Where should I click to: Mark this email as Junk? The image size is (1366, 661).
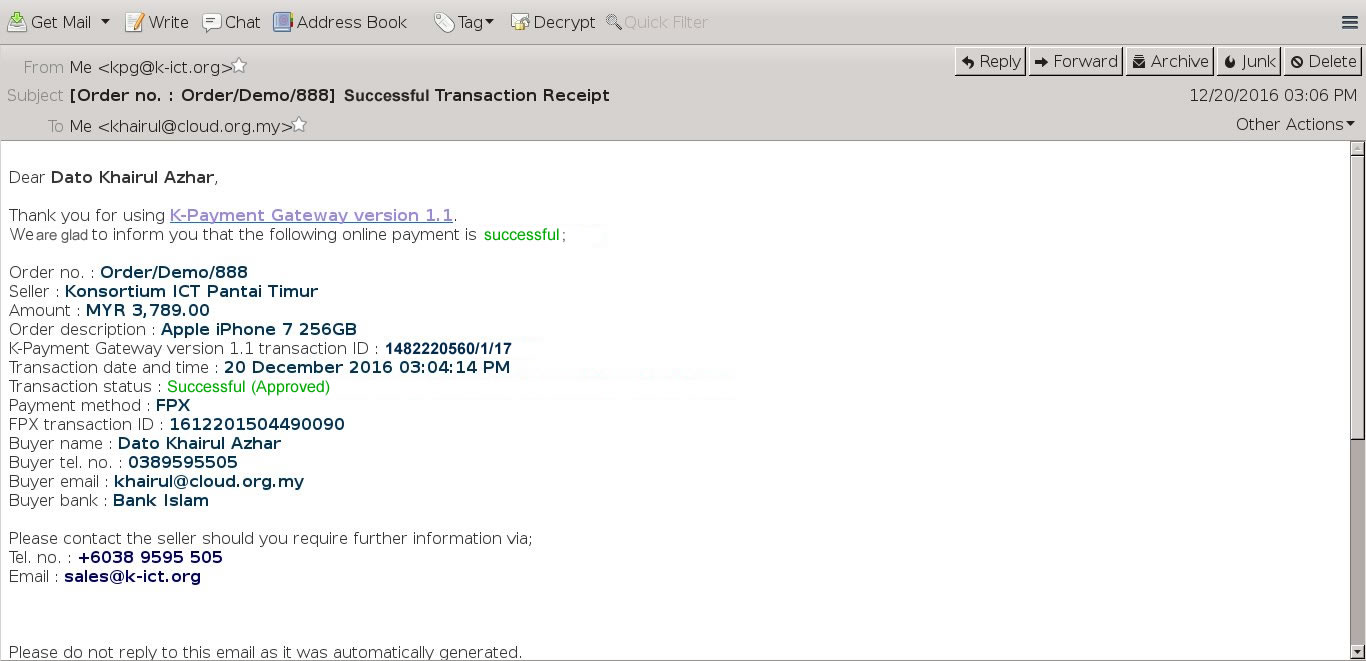click(x=1248, y=62)
